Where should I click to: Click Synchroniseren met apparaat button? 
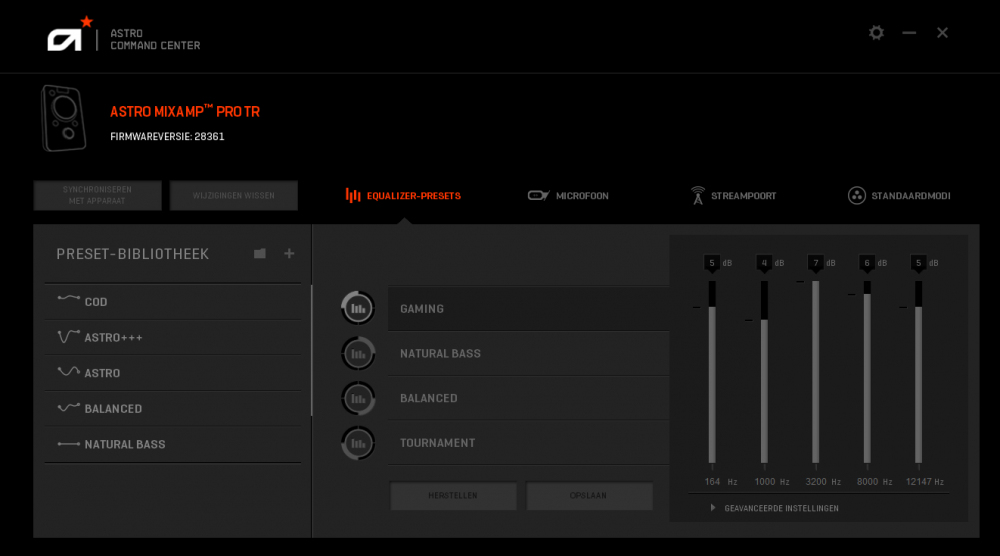[x=97, y=196]
